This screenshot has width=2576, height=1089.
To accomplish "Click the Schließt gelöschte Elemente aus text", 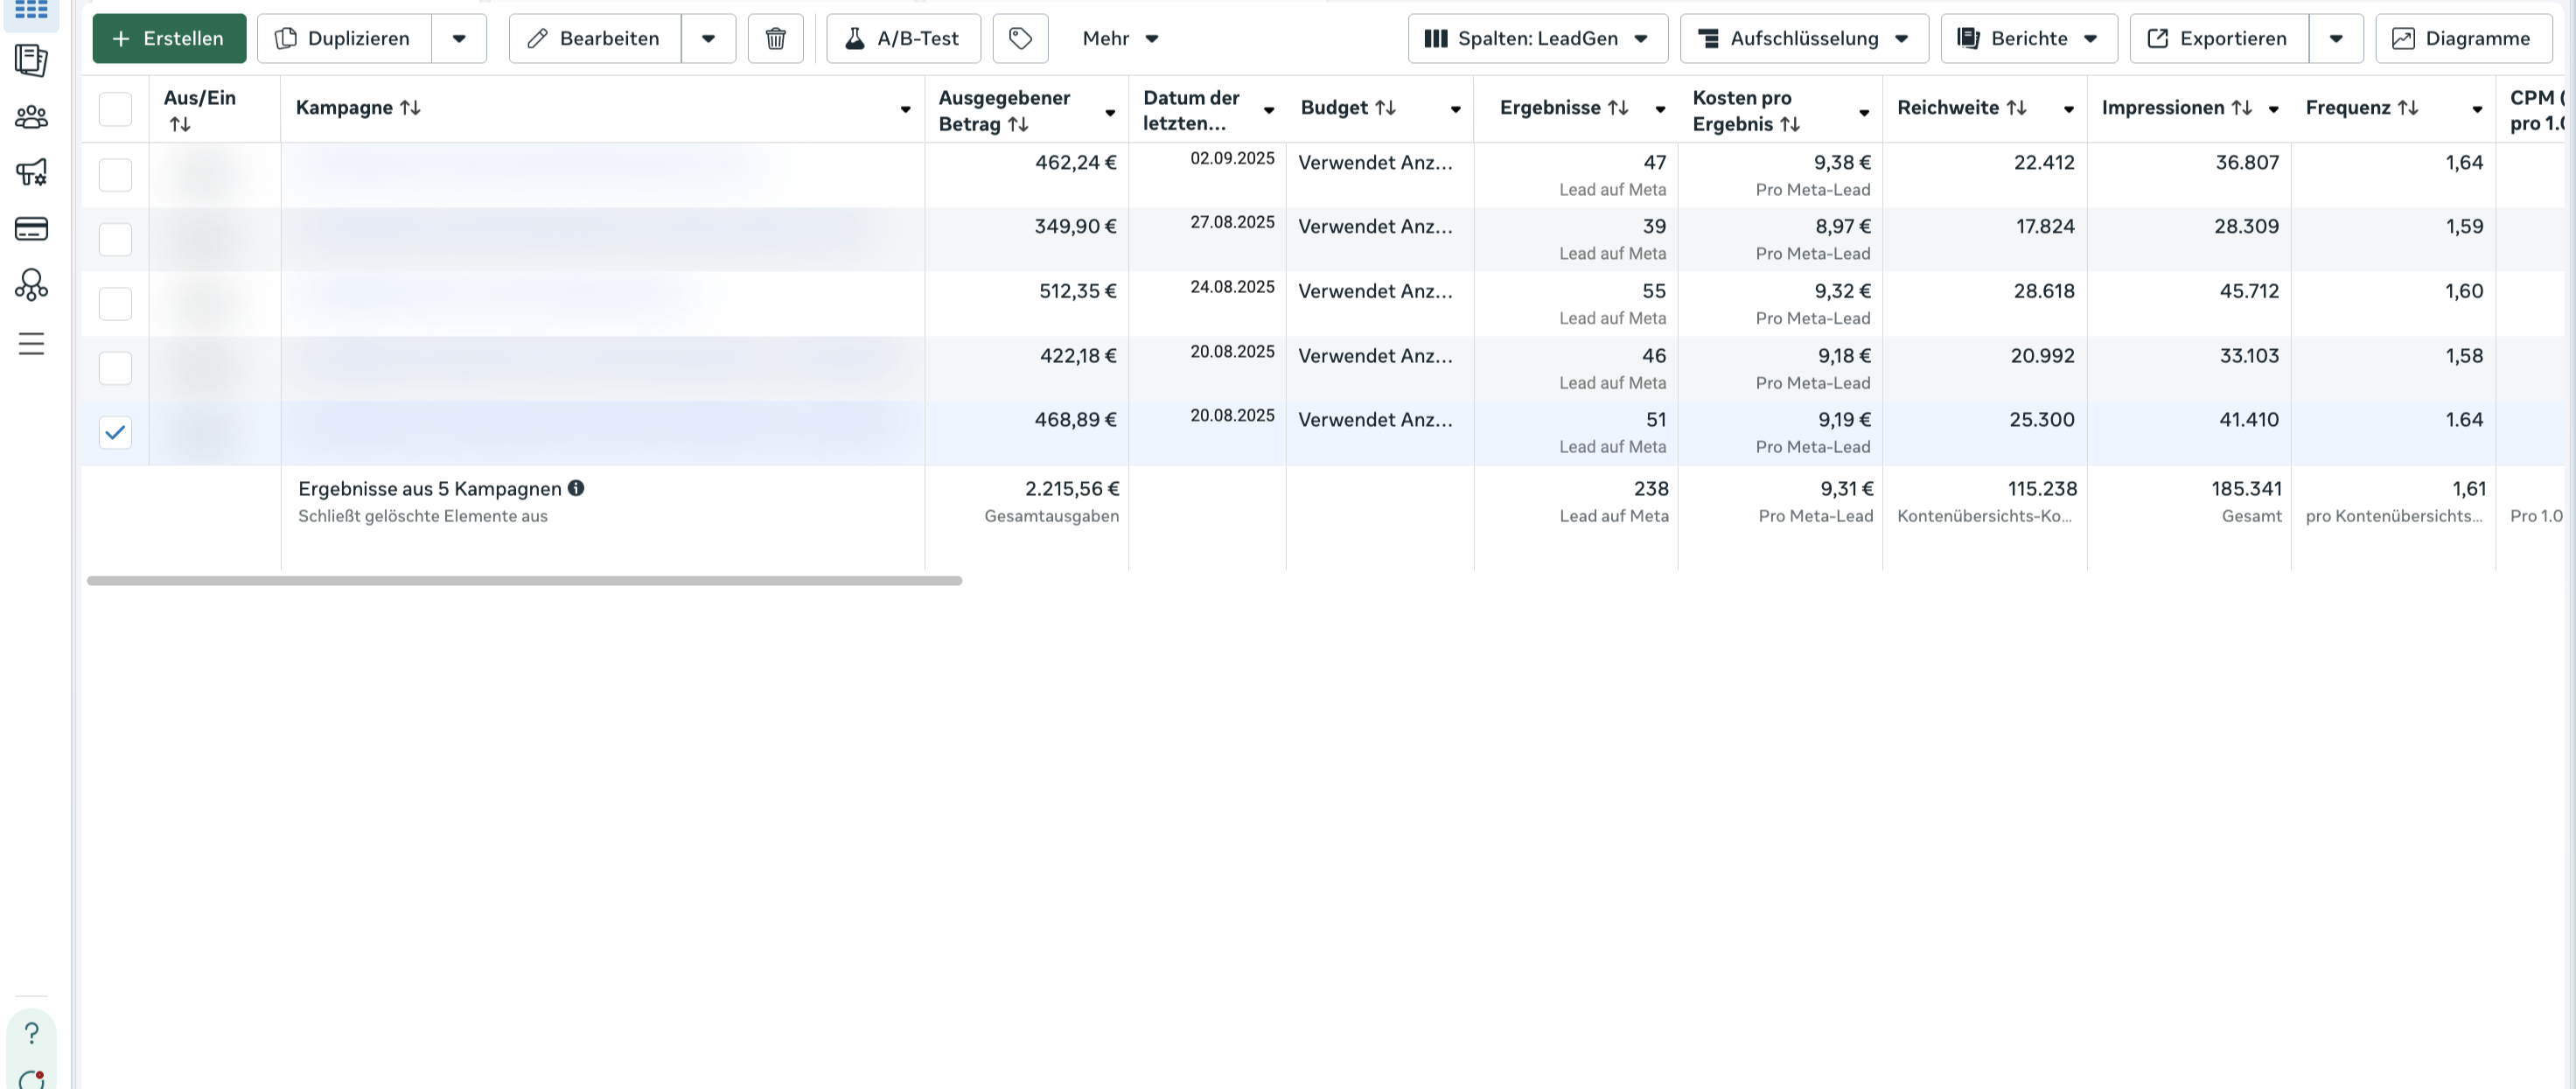I will click(423, 516).
